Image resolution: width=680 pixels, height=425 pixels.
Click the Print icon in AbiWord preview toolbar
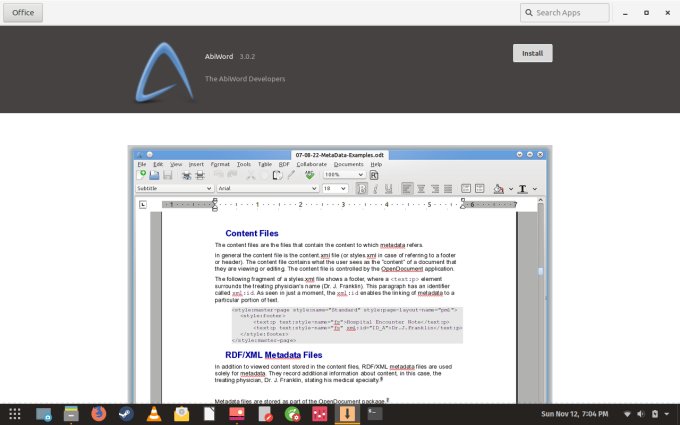coord(200,175)
